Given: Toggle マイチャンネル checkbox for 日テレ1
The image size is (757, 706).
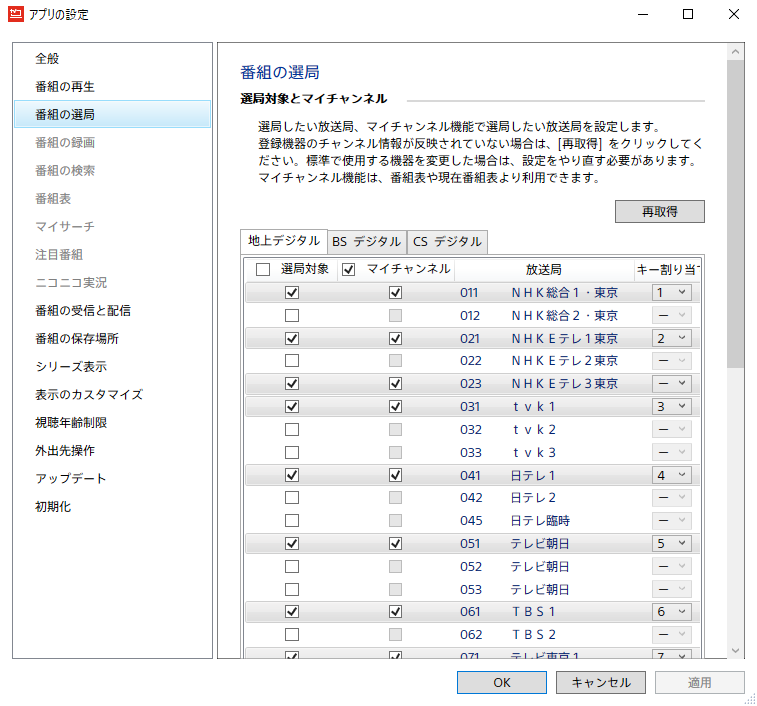Looking at the screenshot, I should pyautogui.click(x=396, y=475).
